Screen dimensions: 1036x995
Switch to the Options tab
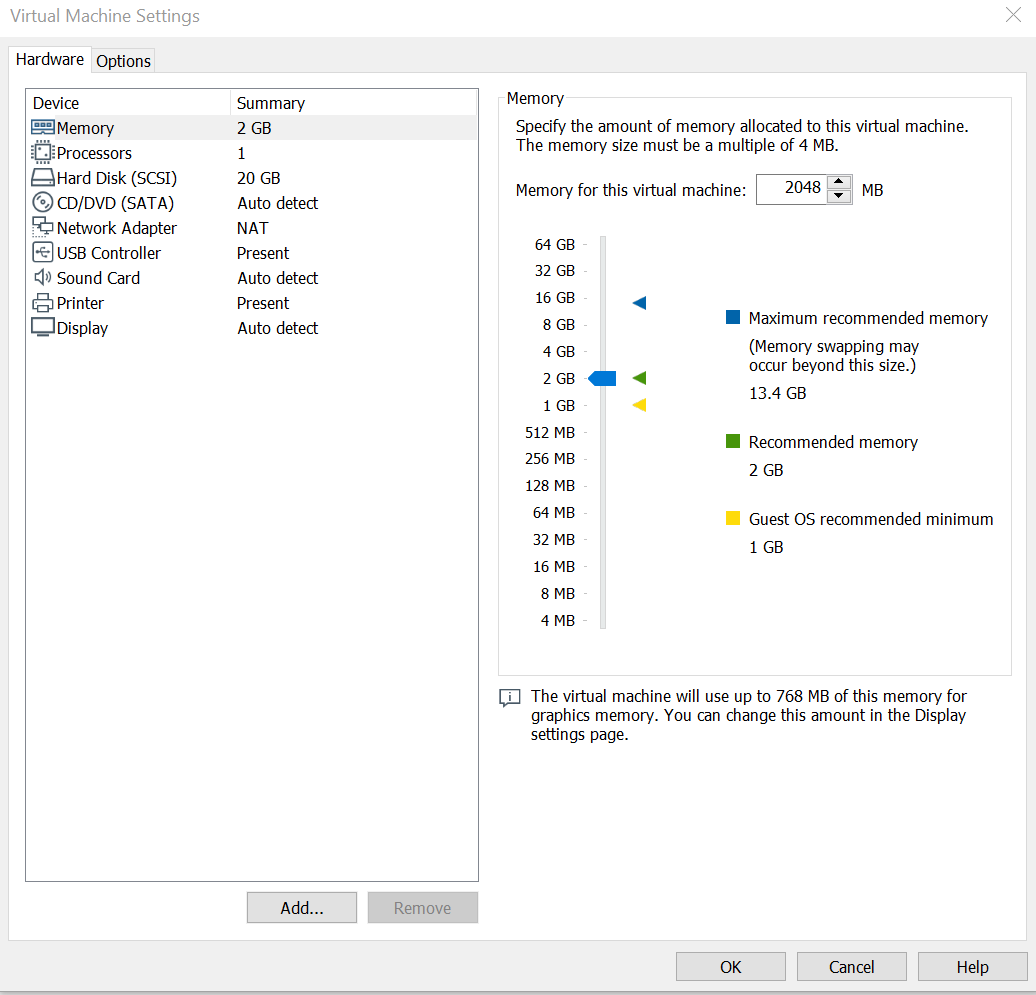[123, 61]
